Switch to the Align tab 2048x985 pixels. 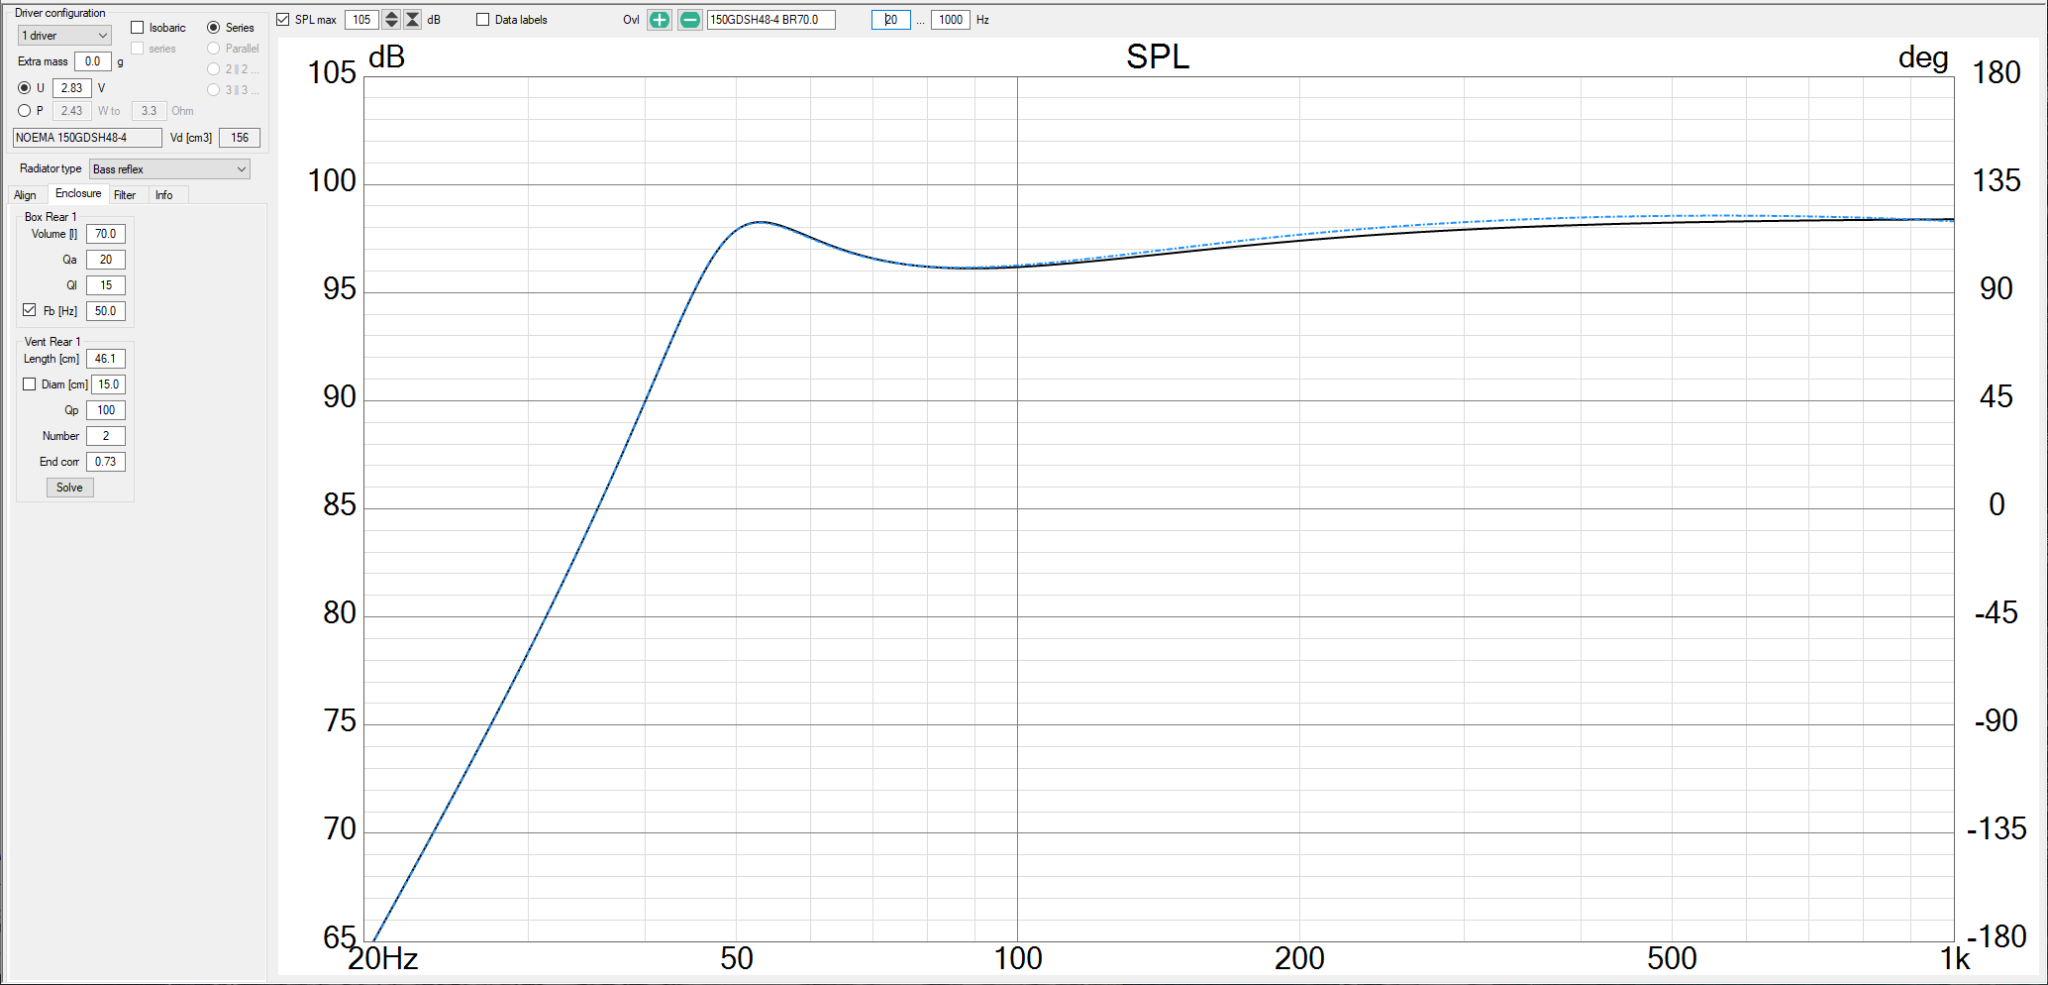click(x=25, y=195)
